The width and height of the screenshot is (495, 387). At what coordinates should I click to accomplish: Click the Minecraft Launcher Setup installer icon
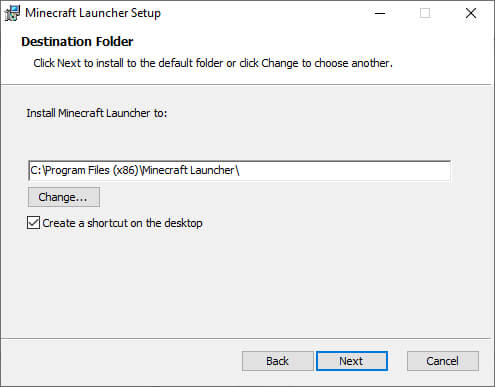pyautogui.click(x=12, y=13)
